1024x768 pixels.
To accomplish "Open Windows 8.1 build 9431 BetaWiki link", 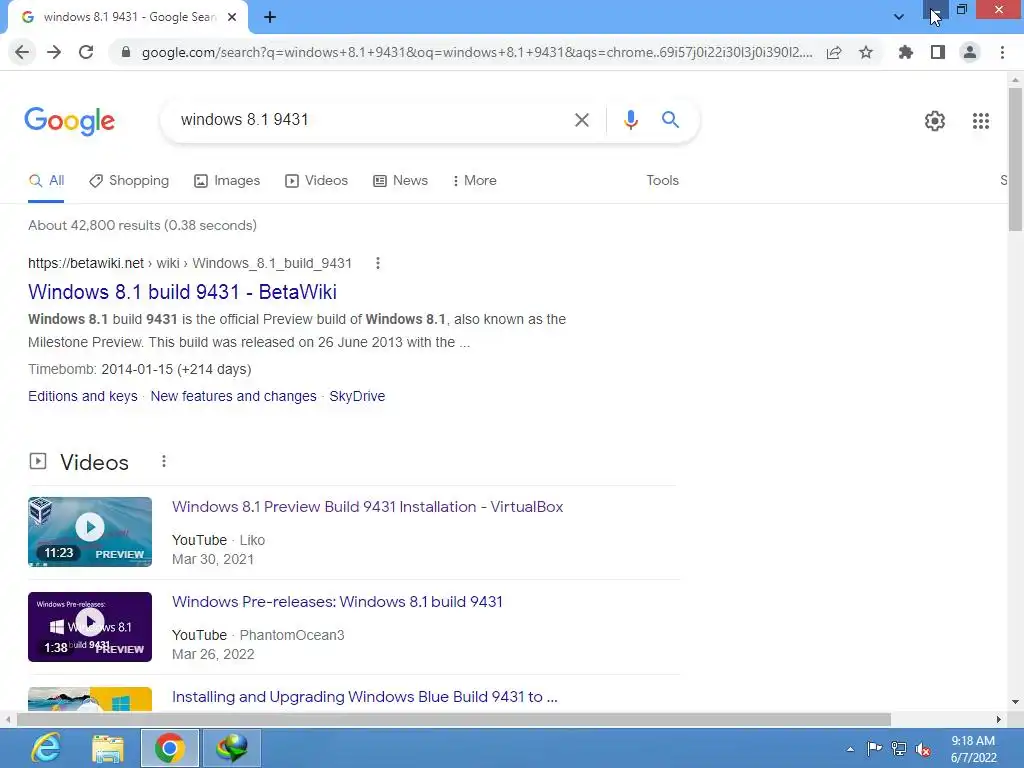I will tap(182, 292).
